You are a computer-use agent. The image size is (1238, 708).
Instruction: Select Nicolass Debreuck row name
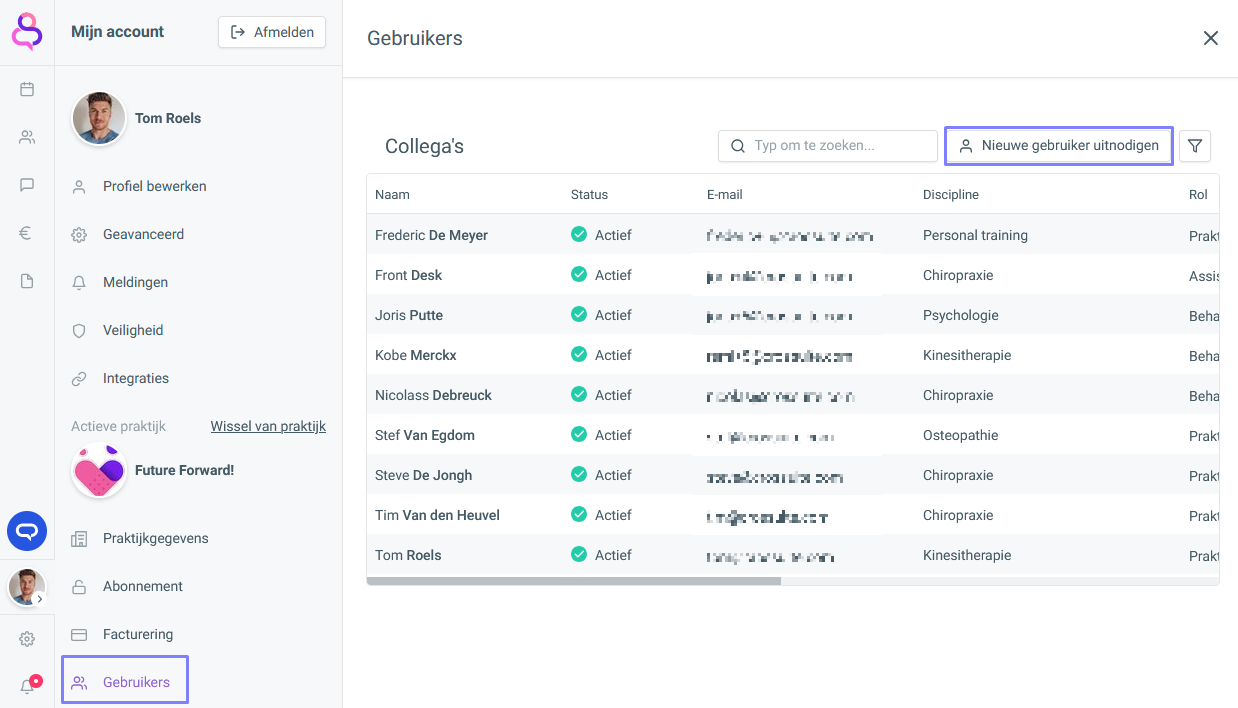coord(433,395)
